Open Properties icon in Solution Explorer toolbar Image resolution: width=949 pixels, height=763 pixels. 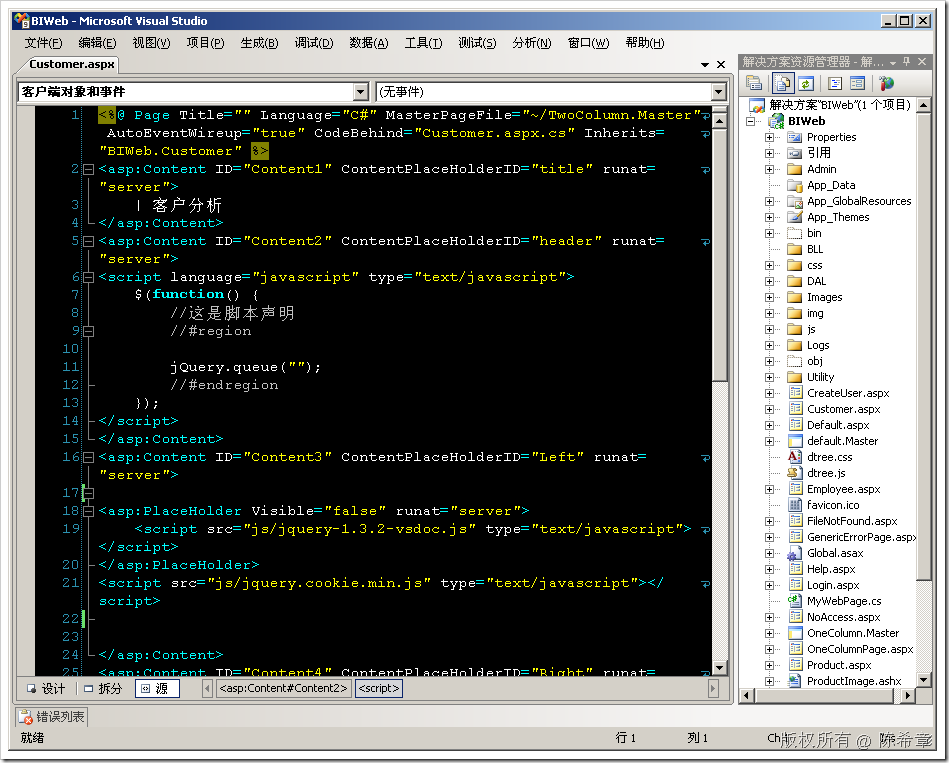coord(754,83)
